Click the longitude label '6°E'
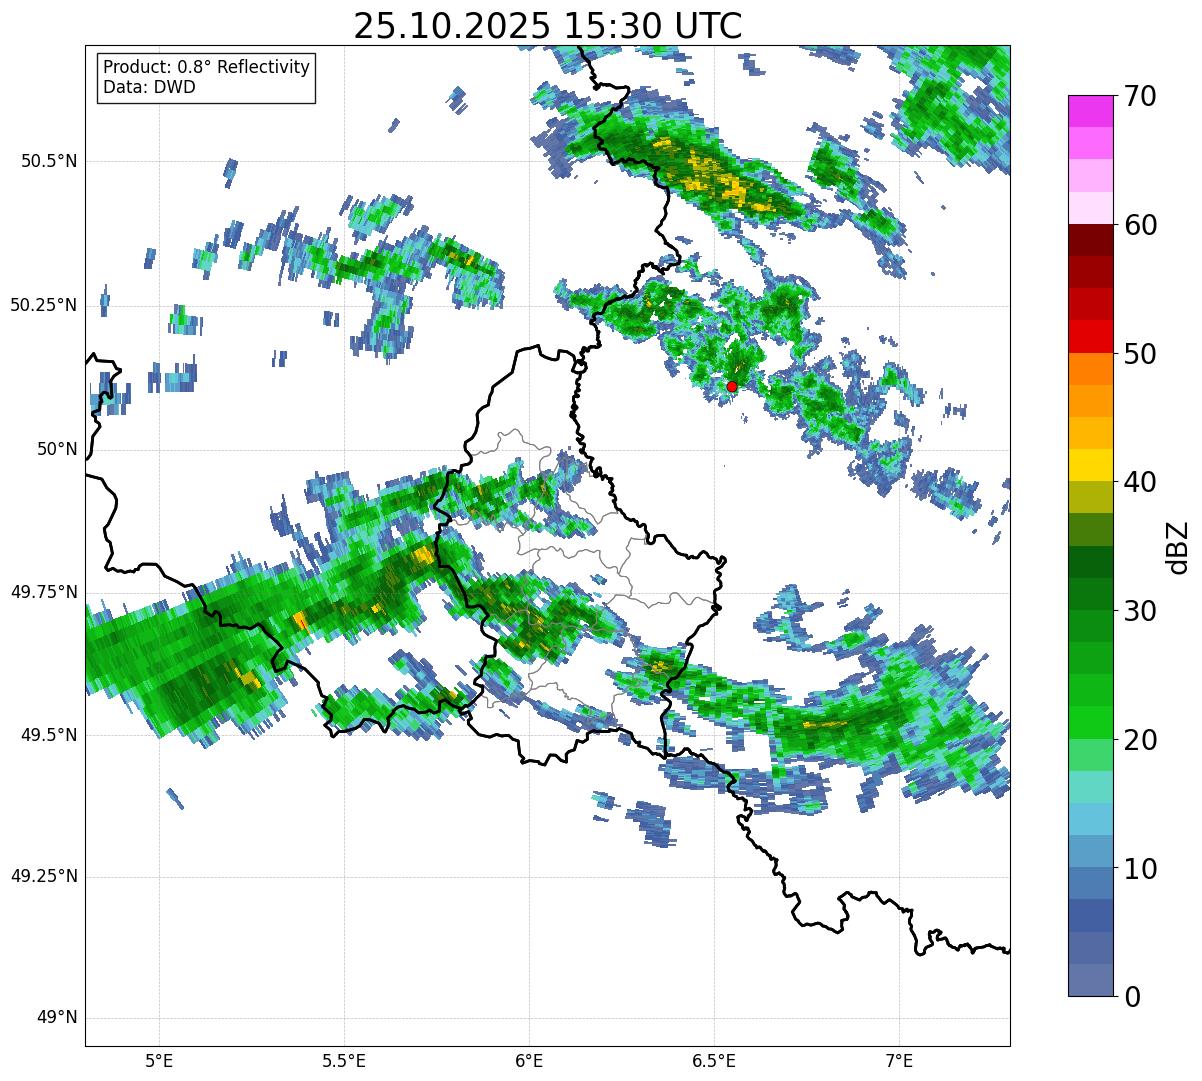The height and width of the screenshot is (1081, 1202). click(x=529, y=1060)
